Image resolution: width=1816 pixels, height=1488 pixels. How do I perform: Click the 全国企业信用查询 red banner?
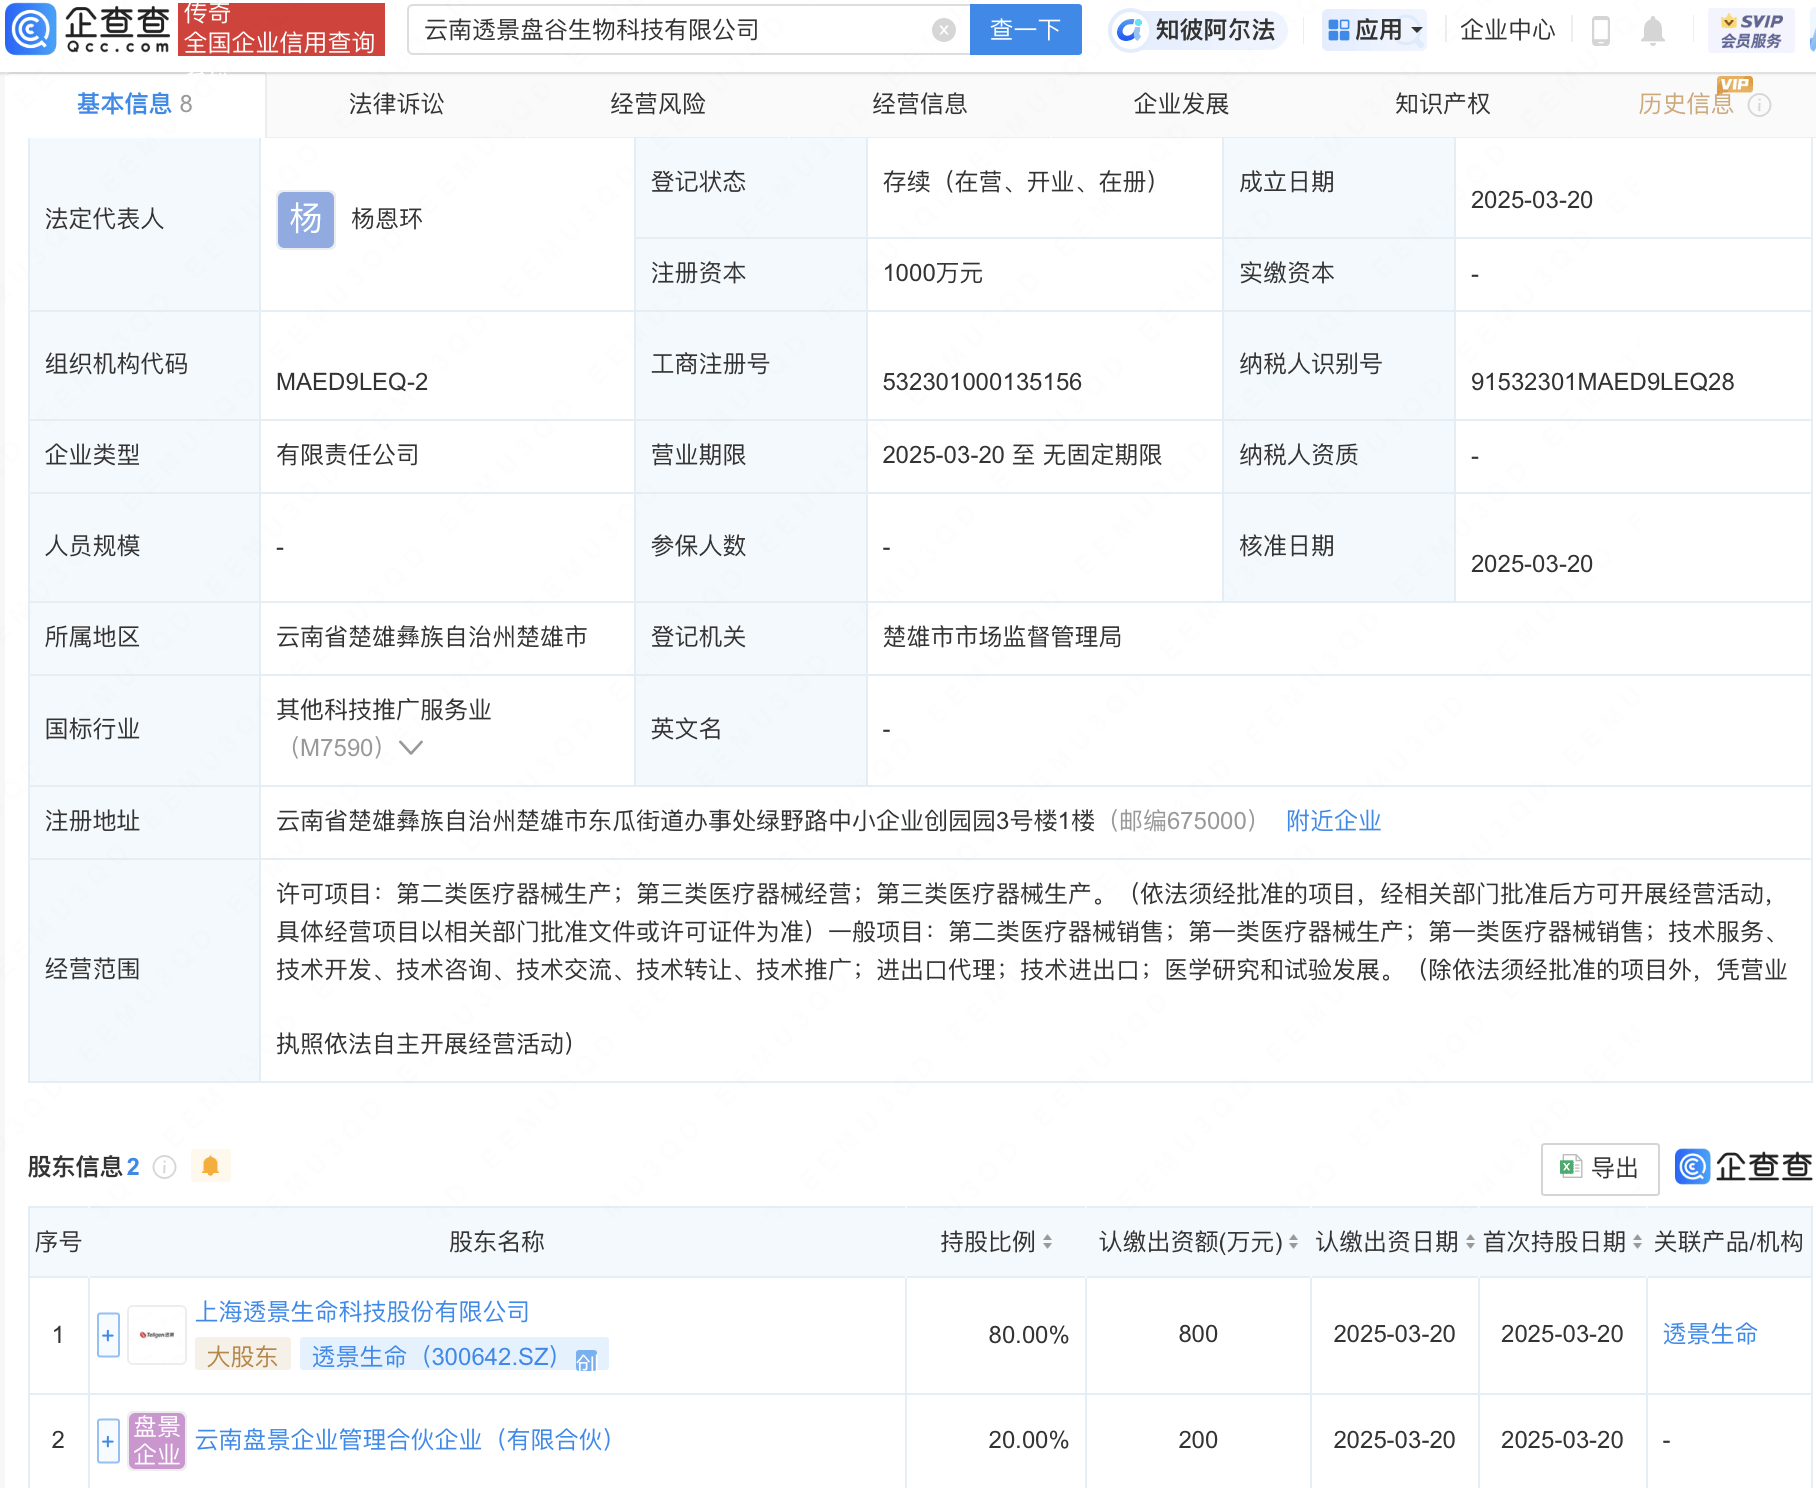pyautogui.click(x=281, y=29)
